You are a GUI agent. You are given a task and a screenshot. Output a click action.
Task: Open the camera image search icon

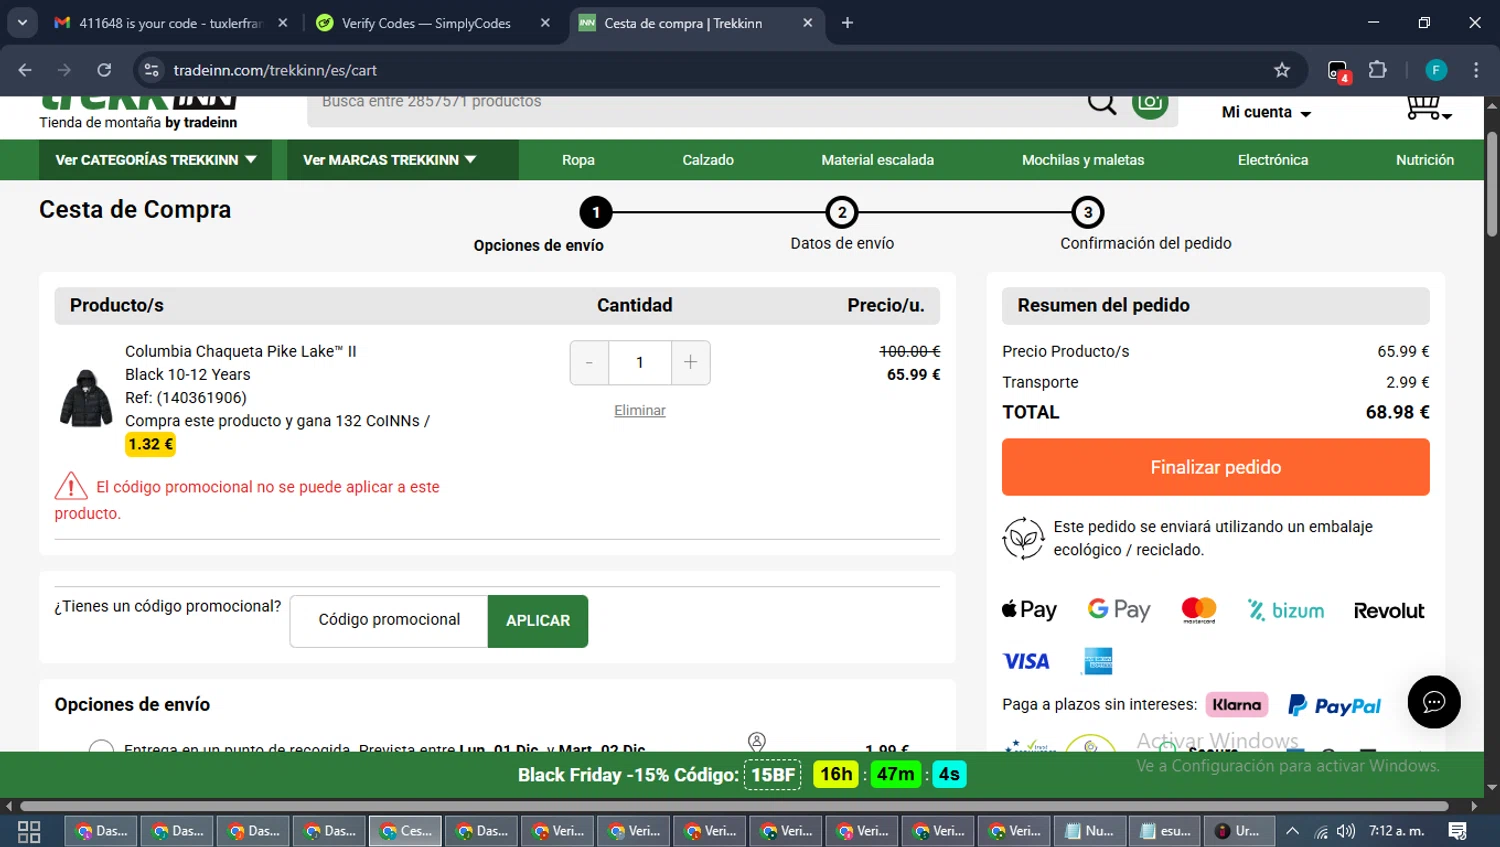[x=1150, y=104]
